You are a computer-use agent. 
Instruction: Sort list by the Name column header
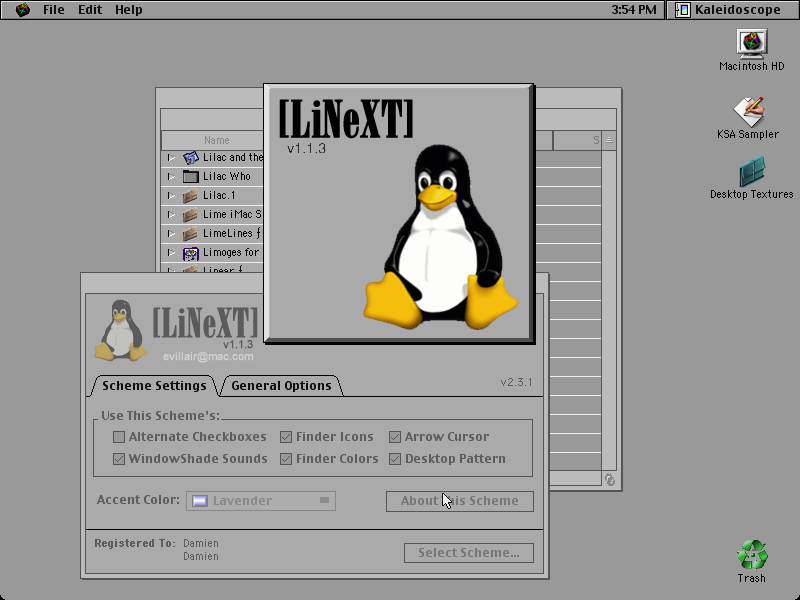[216, 140]
